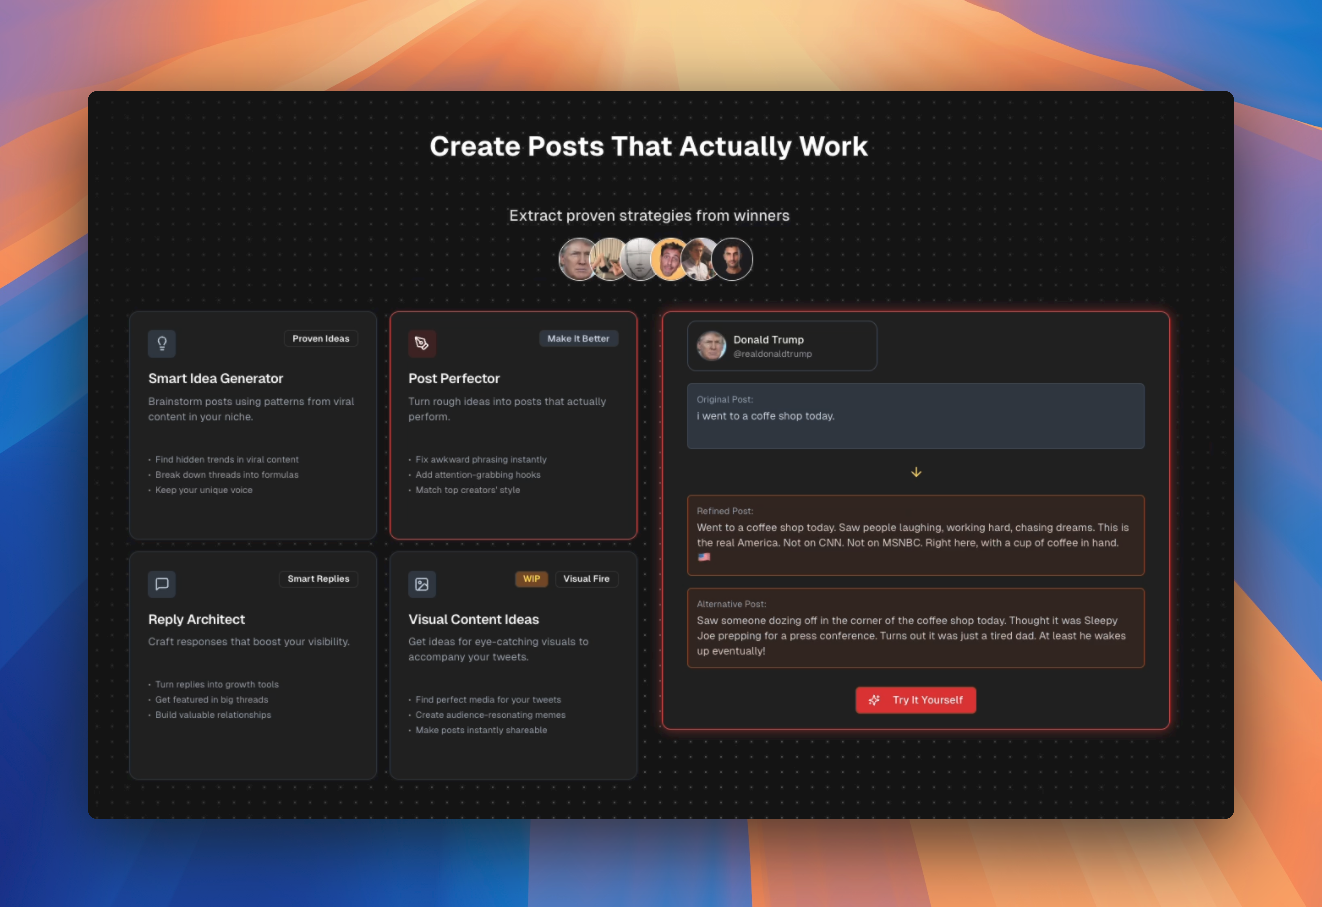This screenshot has height=907, width=1322.
Task: Click the Make It Better badge
Action: click(578, 339)
